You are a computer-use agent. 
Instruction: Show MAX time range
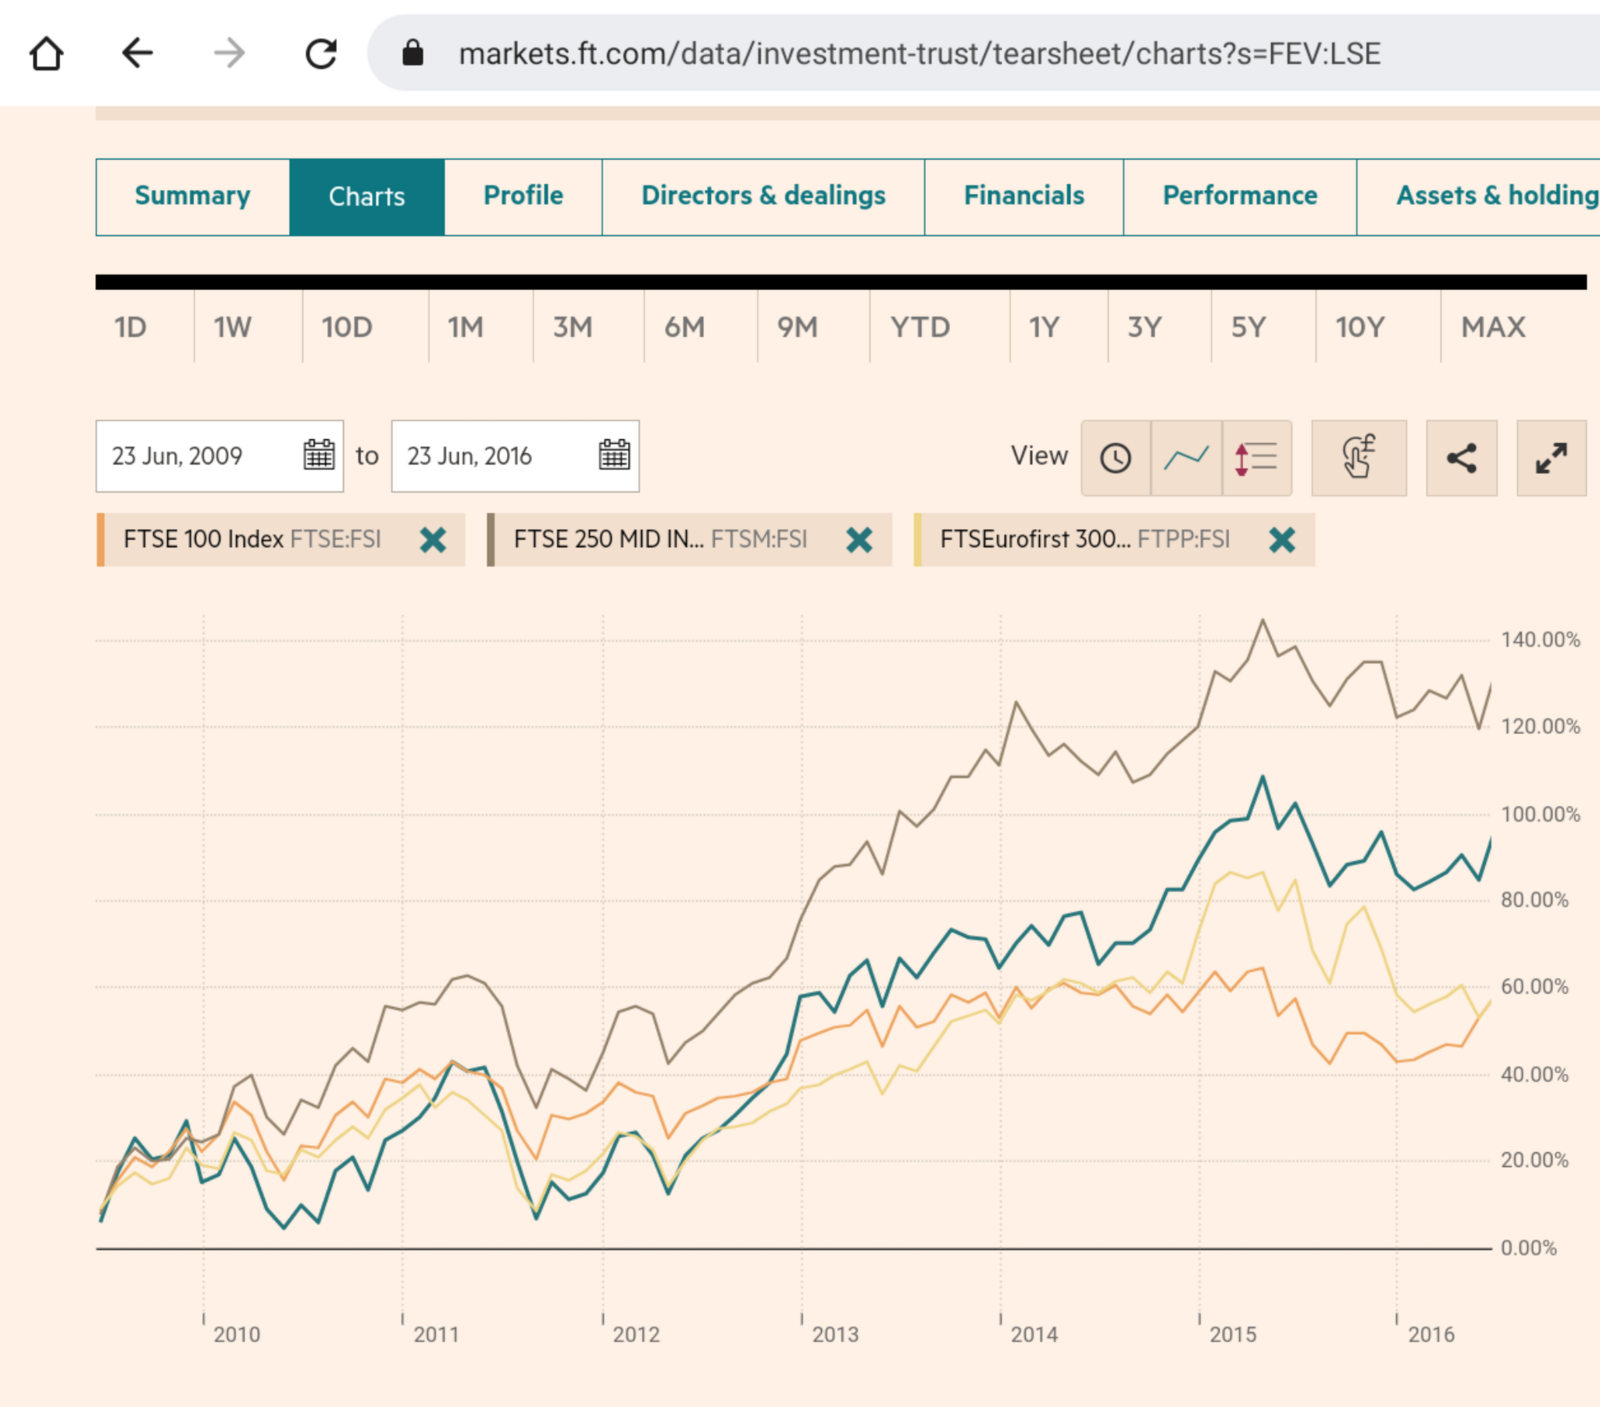pyautogui.click(x=1493, y=327)
